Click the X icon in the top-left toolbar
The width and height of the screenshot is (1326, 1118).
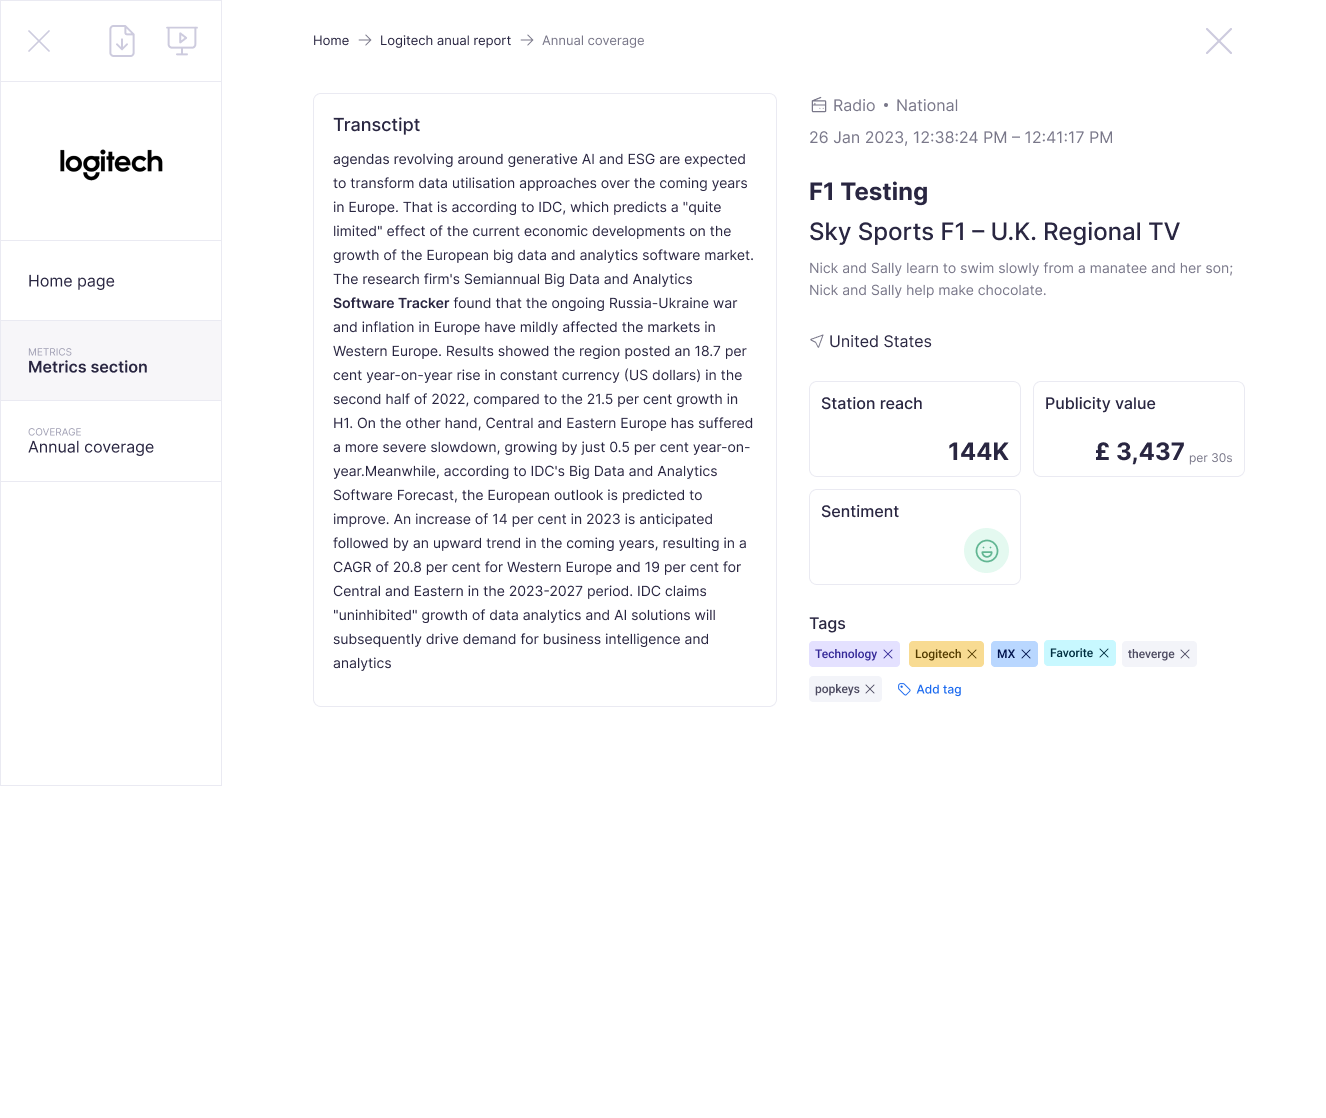point(39,40)
